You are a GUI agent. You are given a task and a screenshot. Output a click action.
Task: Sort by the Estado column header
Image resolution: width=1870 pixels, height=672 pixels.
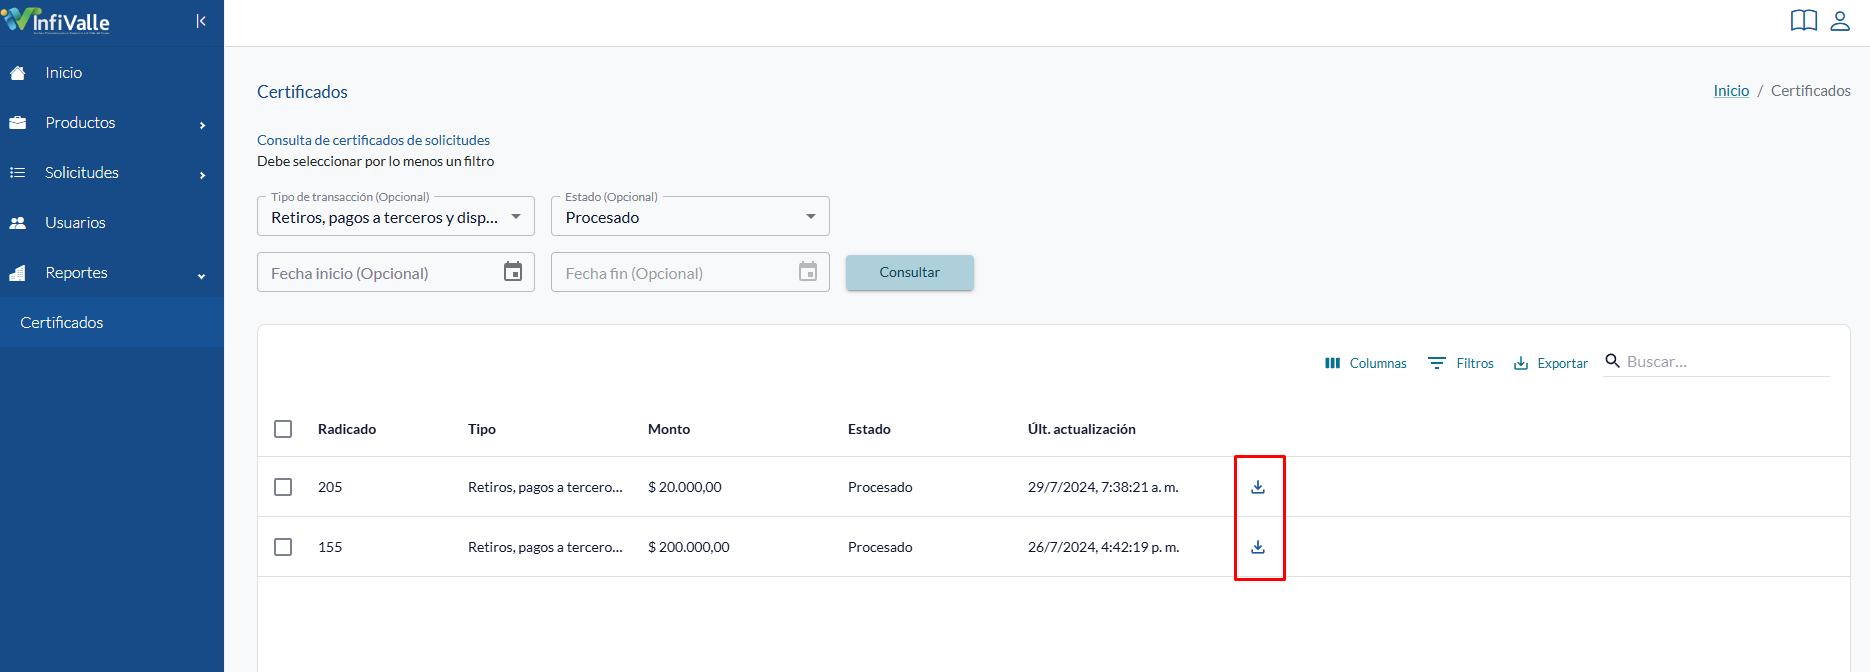point(869,429)
